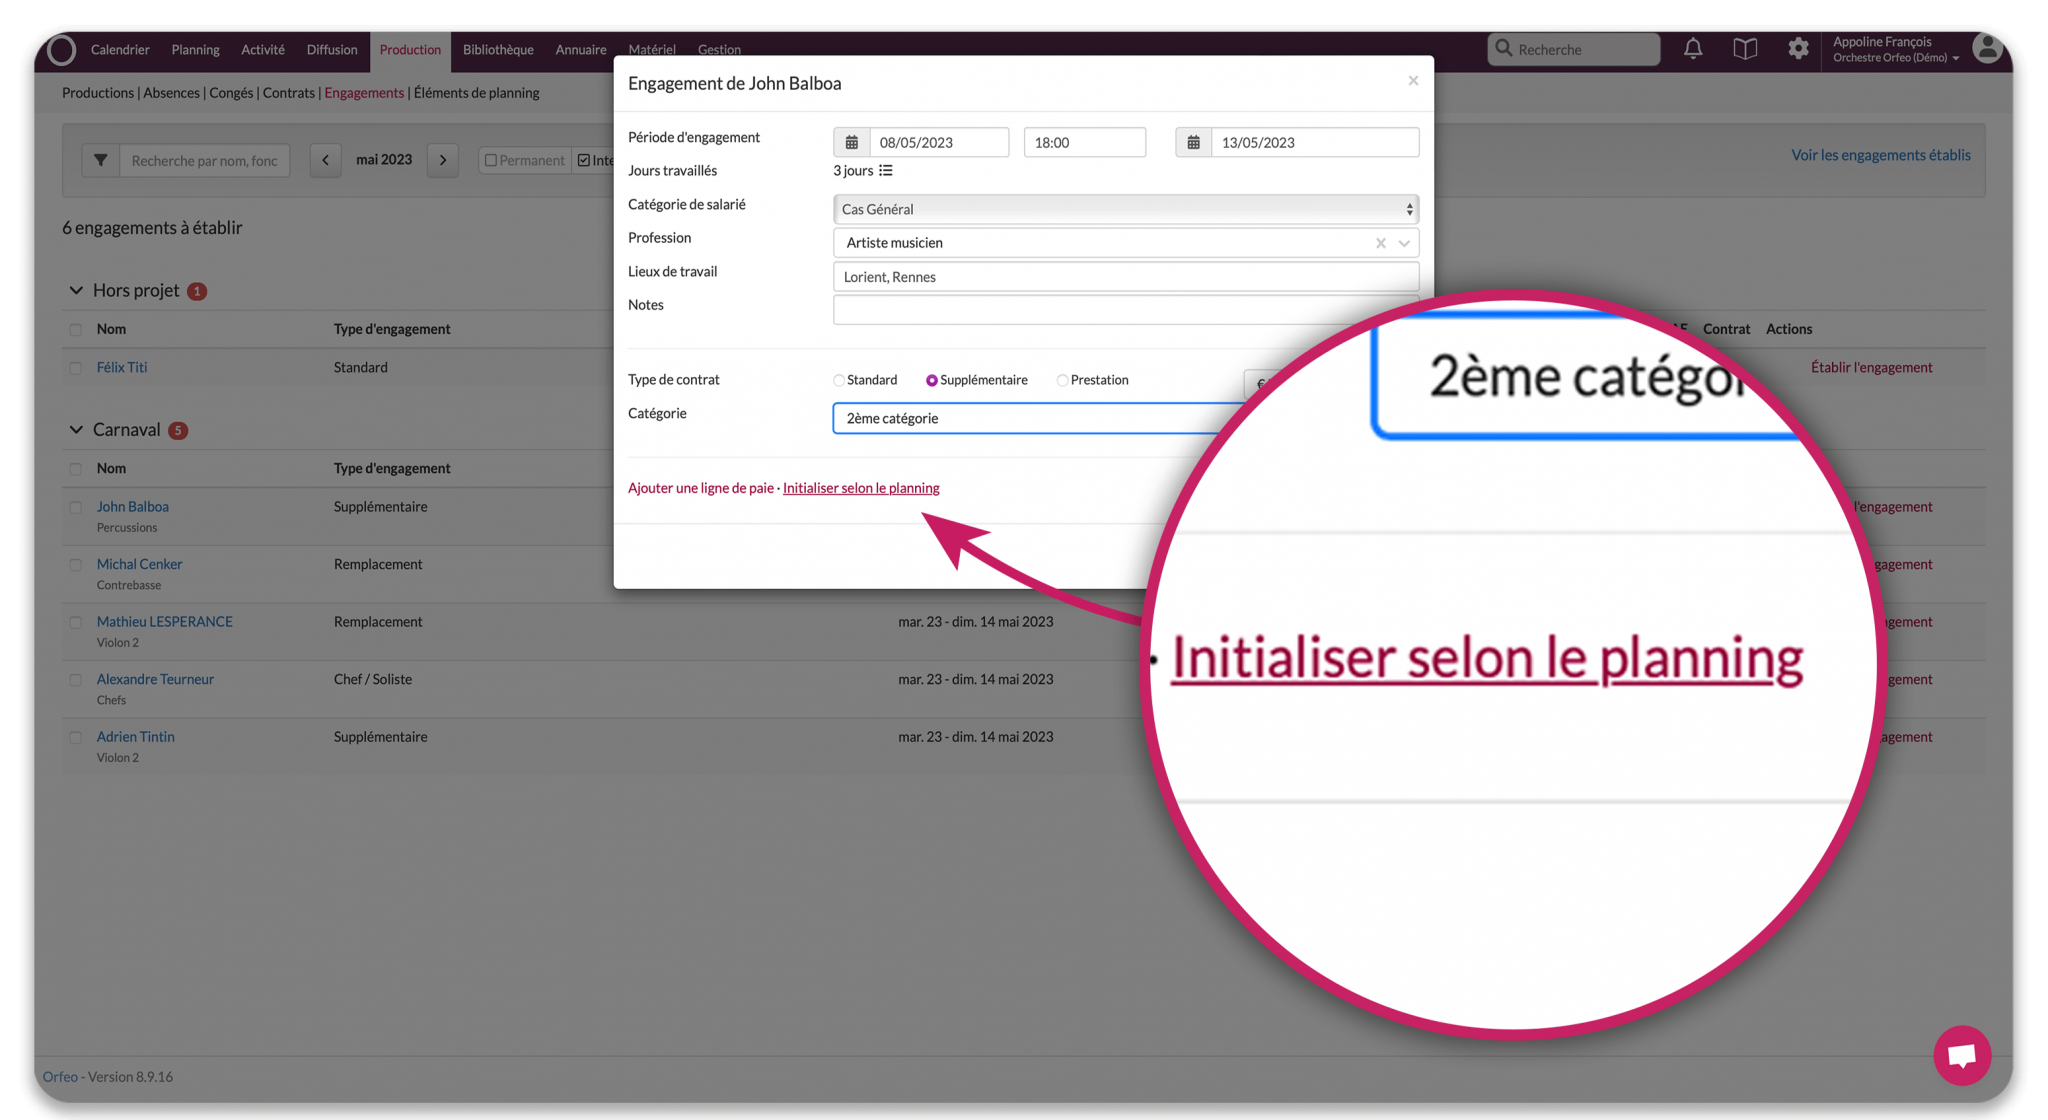
Task: Open end date calendar picker icon
Action: (x=1193, y=142)
